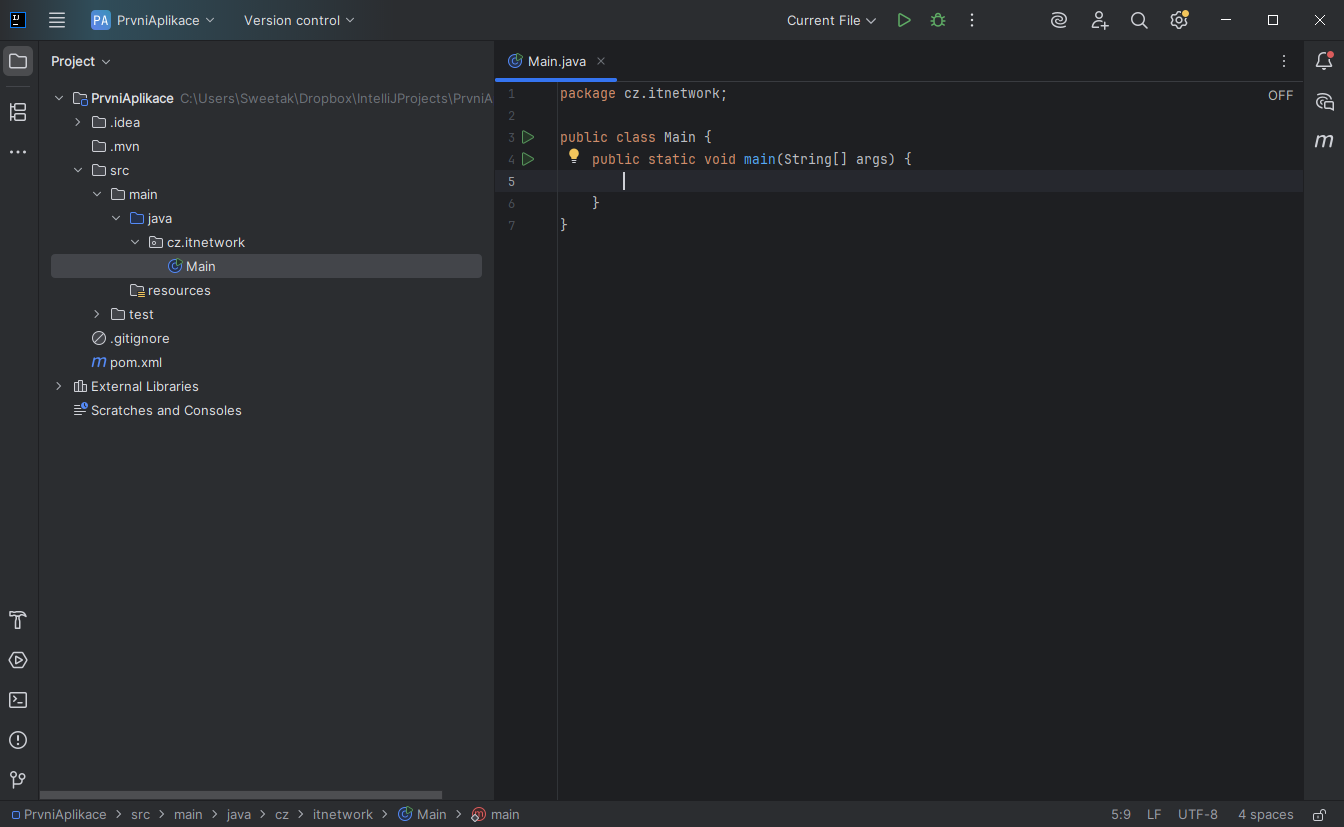Open the Build tool window hammer icon
This screenshot has width=1344, height=827.
point(18,620)
